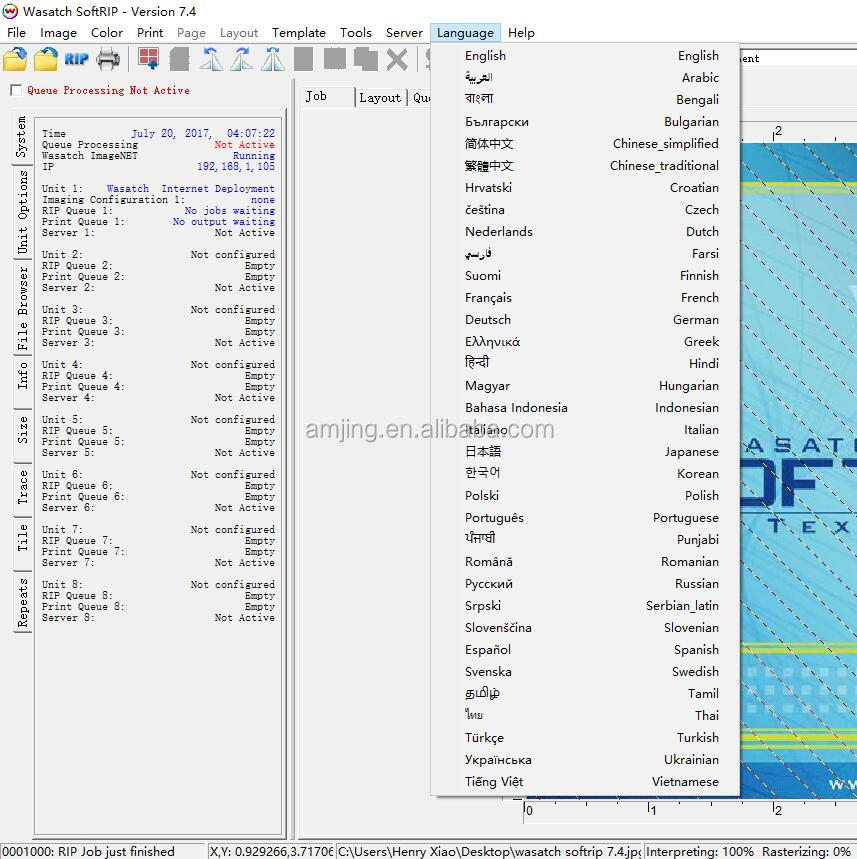Click the grey X delete icon

point(397,59)
